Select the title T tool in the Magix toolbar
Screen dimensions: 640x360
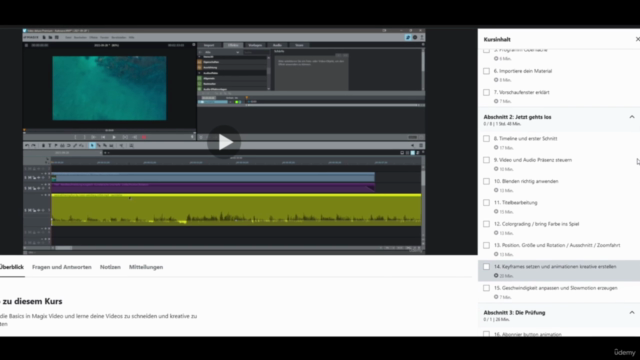[x=50, y=145]
